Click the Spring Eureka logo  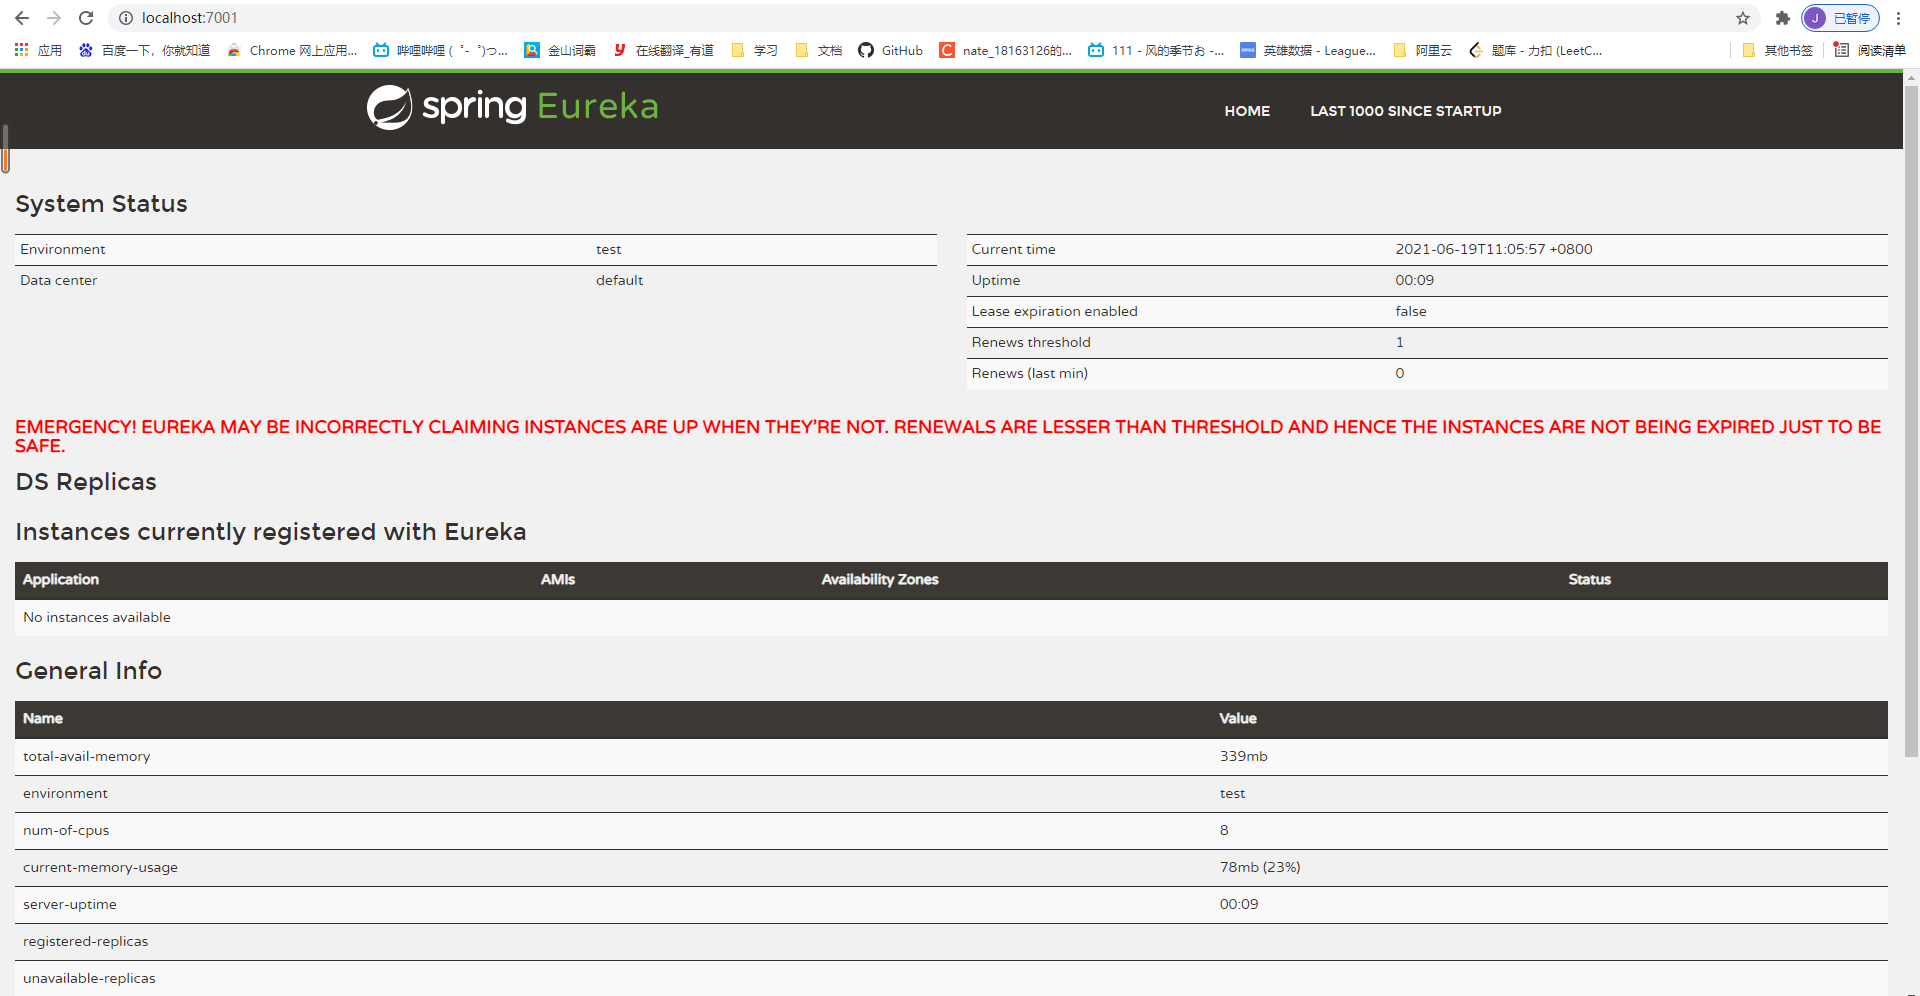pos(512,107)
